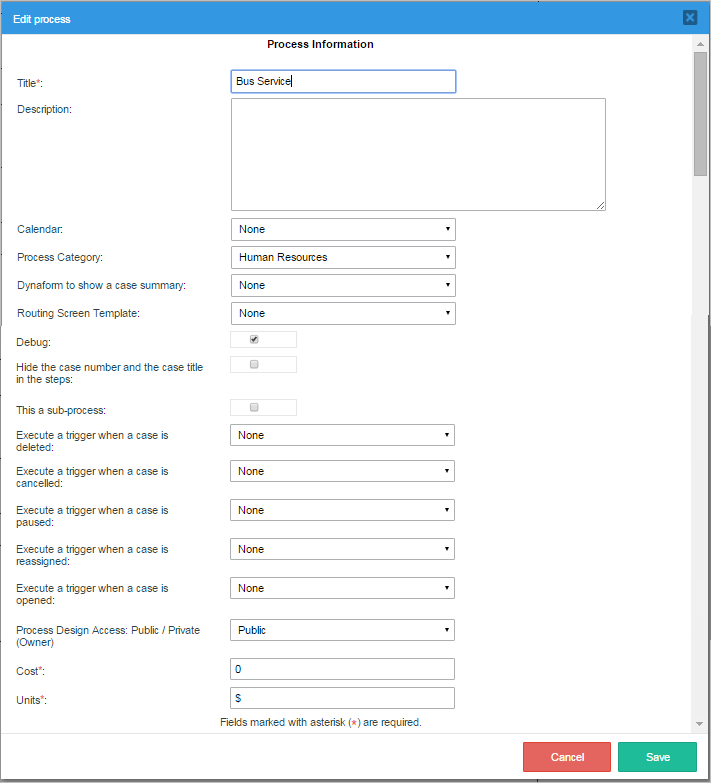711x783 pixels.
Task: Enable hide case number and title checkbox
Action: click(254, 365)
